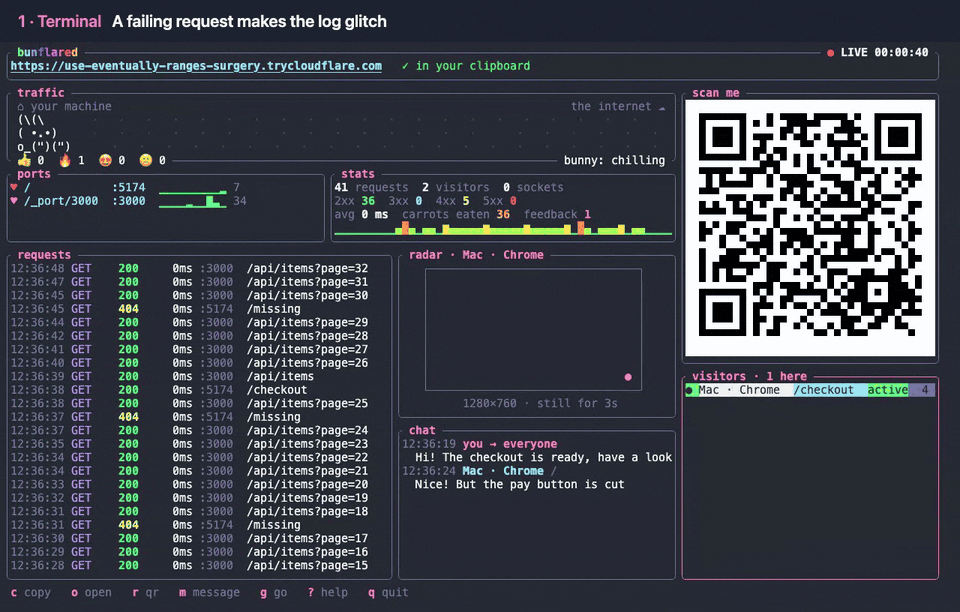Click the '41 requests' stat

pyautogui.click(x=371, y=187)
